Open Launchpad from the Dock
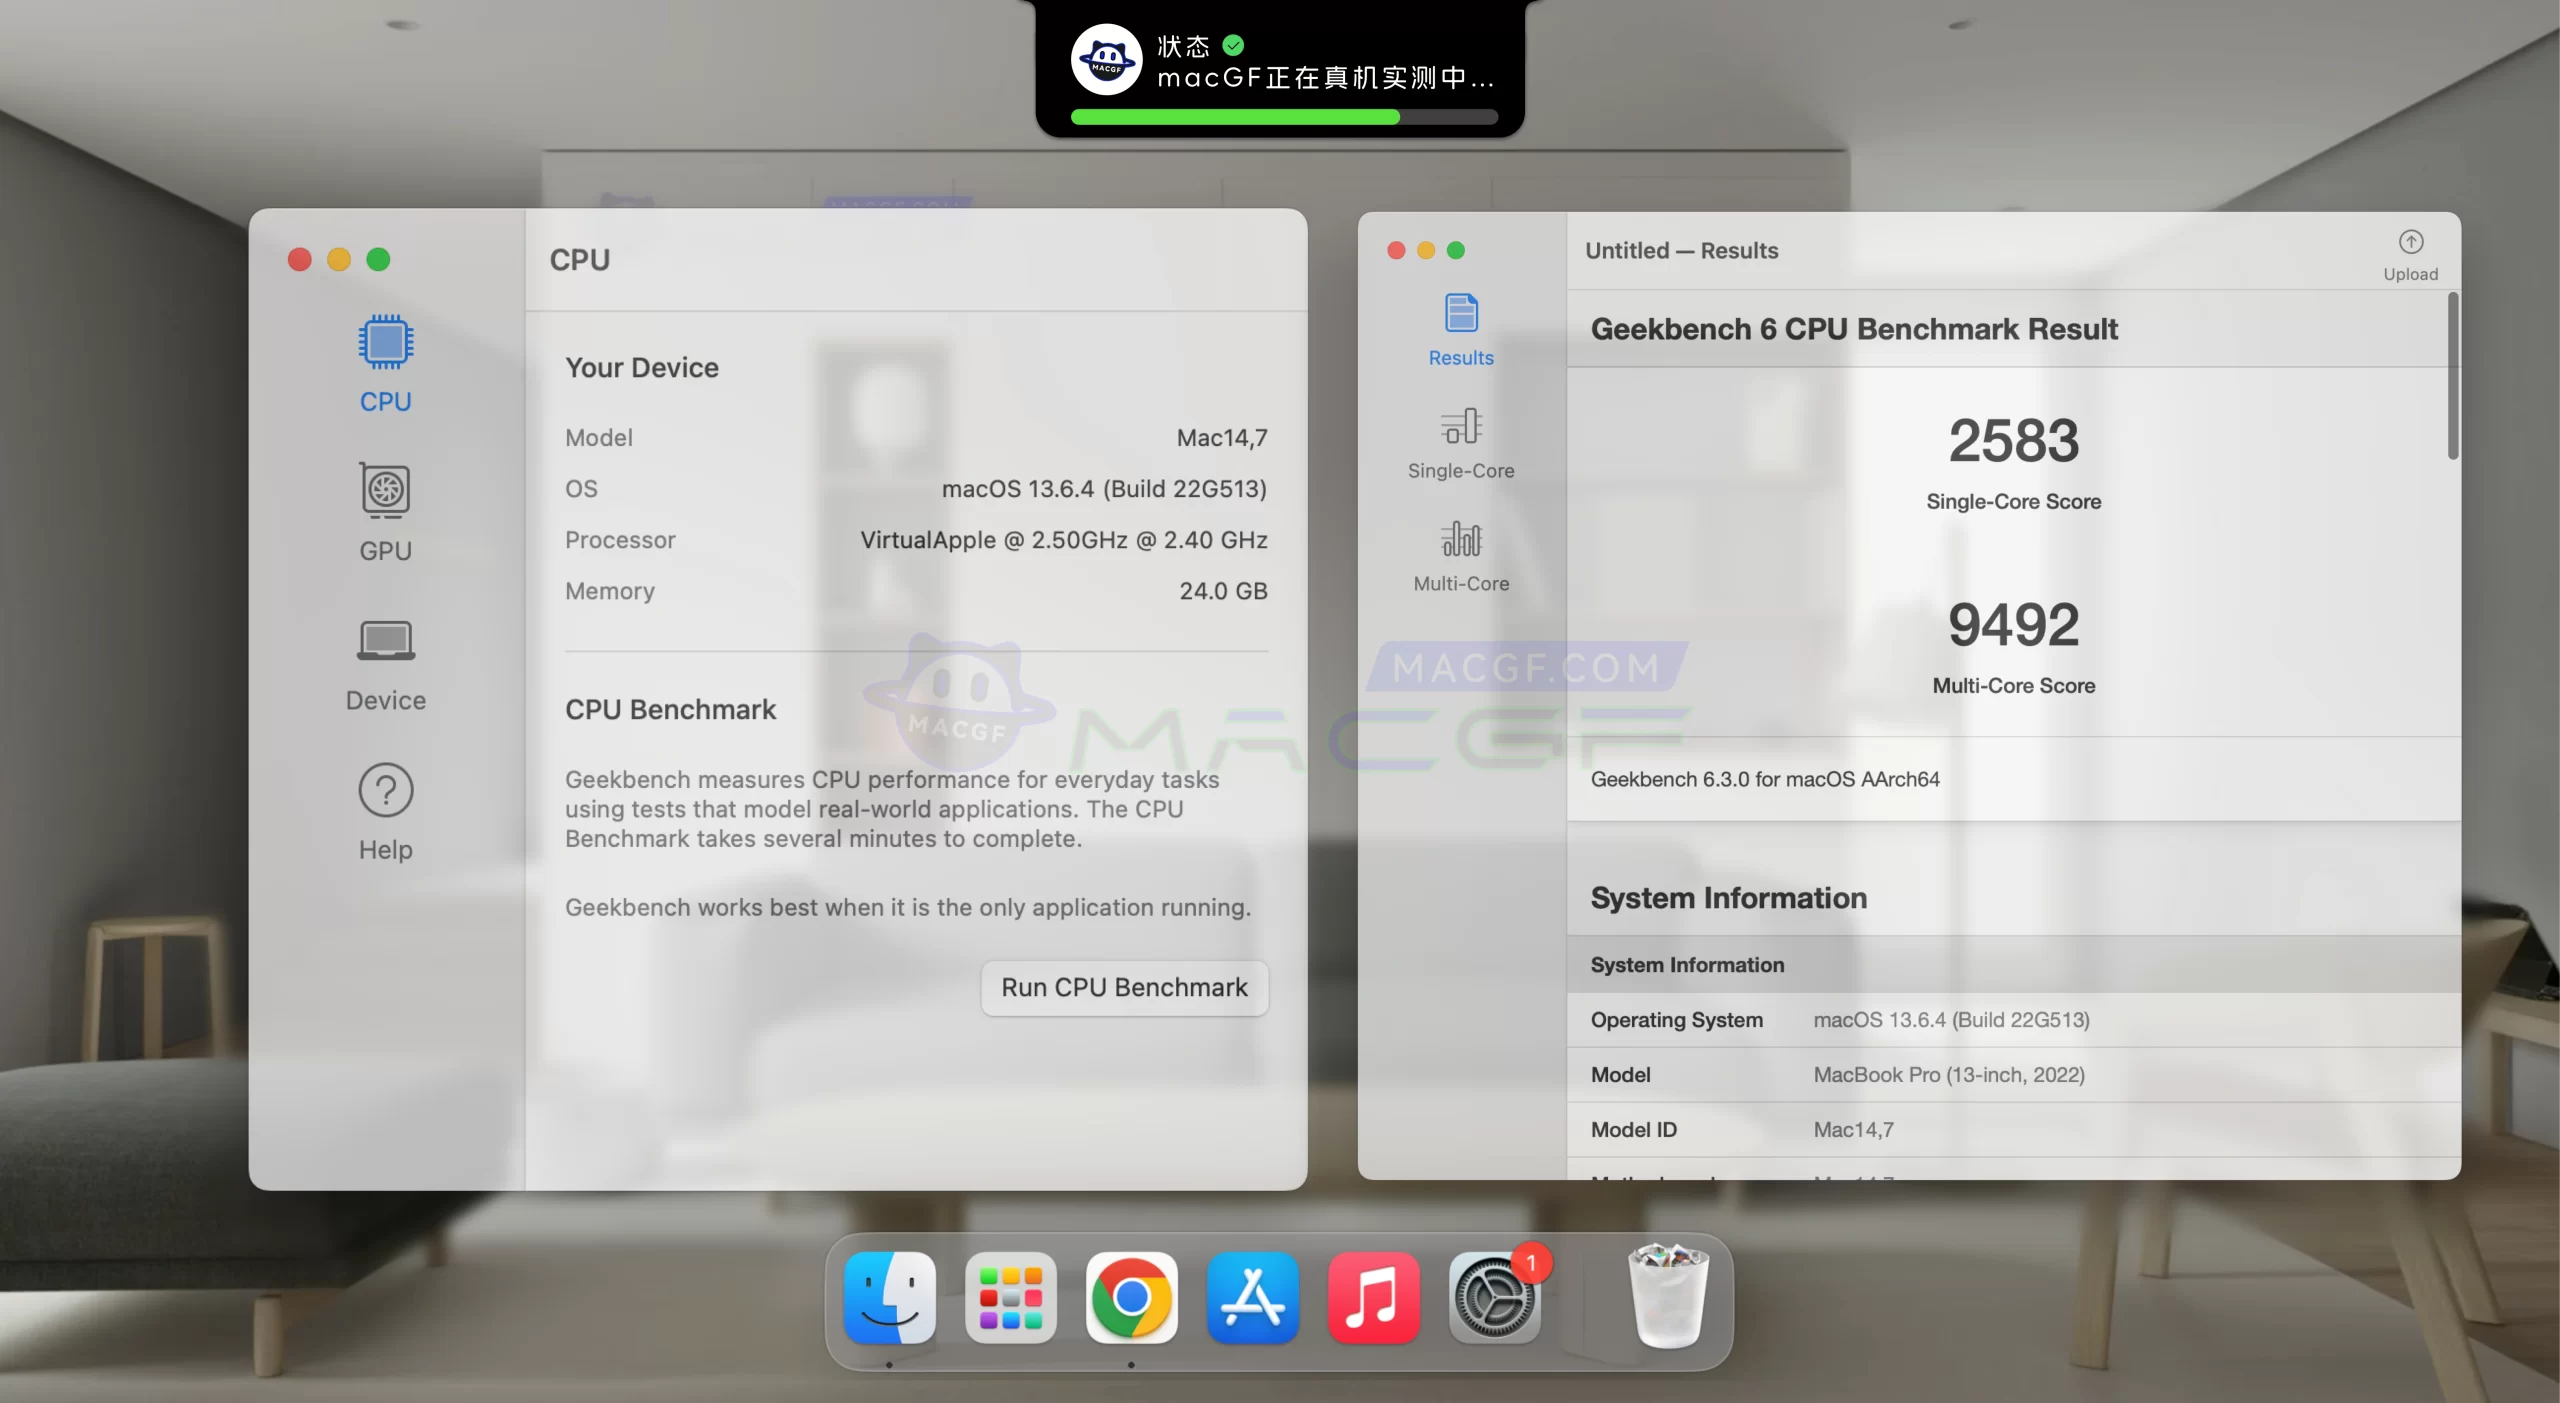The height and width of the screenshot is (1403, 2560). 1010,1299
